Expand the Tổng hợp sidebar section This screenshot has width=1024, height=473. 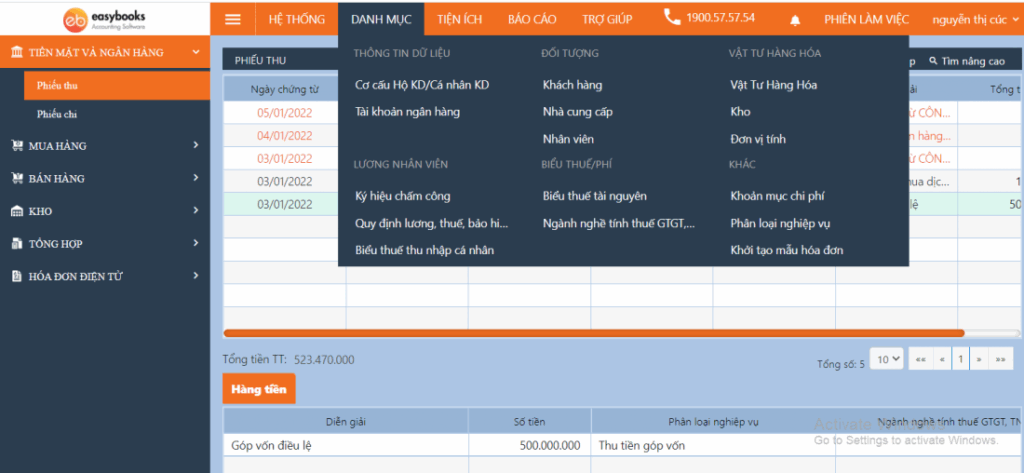[195, 243]
